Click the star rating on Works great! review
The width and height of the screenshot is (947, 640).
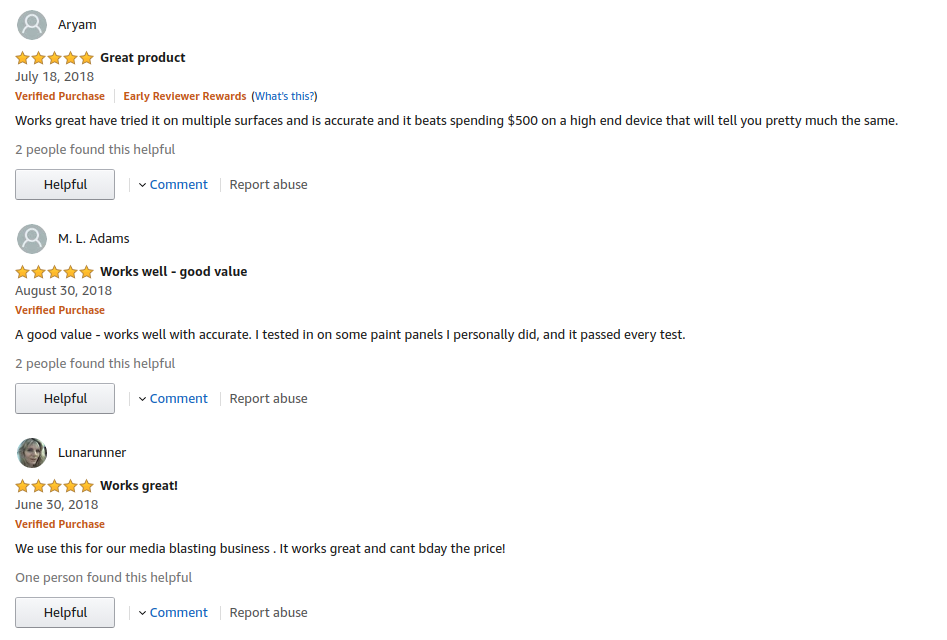click(54, 485)
